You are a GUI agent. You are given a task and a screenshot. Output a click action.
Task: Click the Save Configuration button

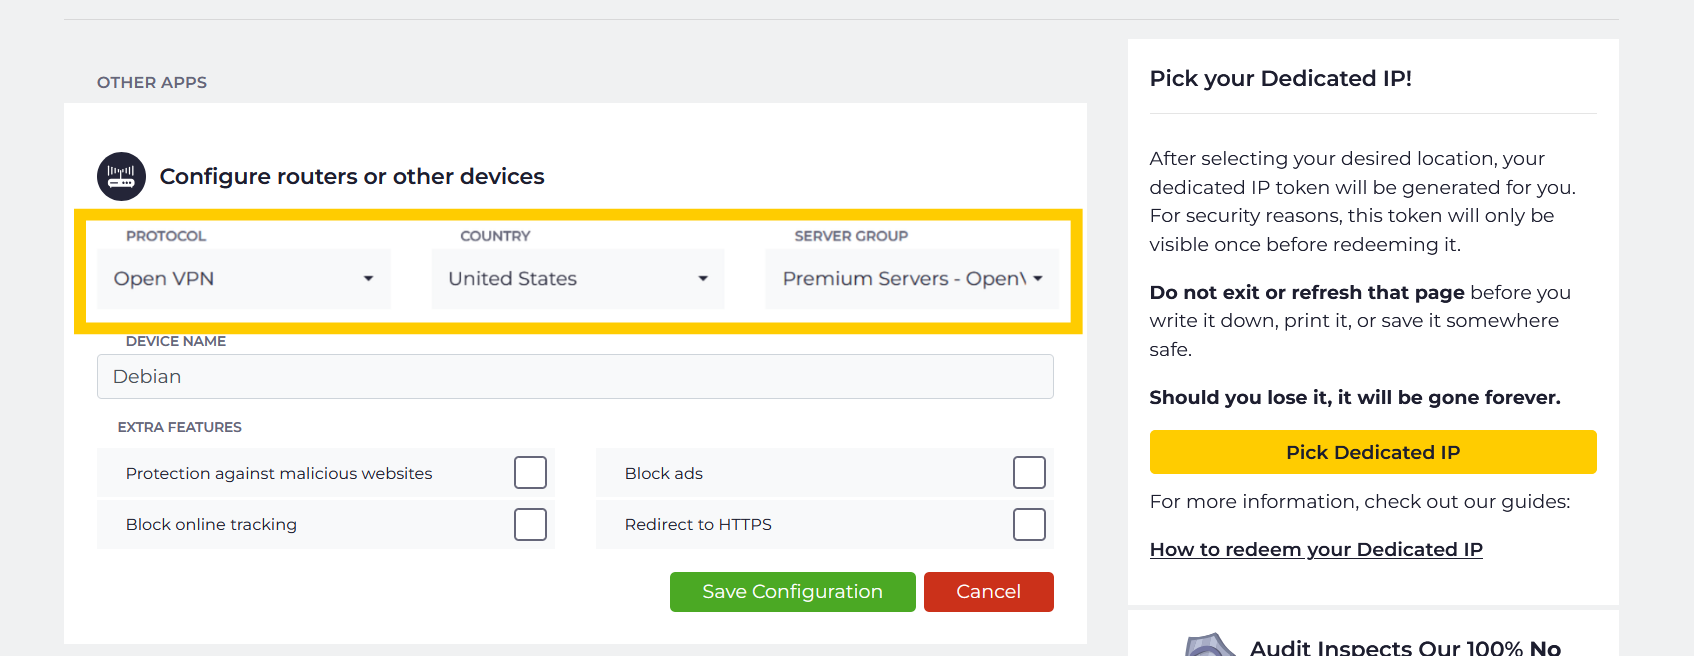(x=793, y=592)
